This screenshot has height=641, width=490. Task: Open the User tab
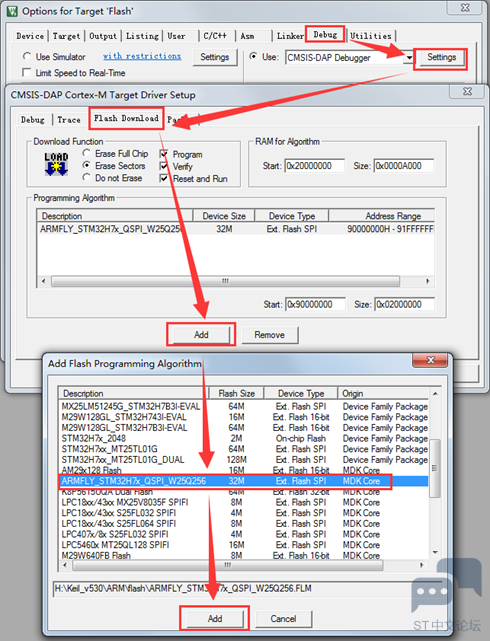pos(176,36)
